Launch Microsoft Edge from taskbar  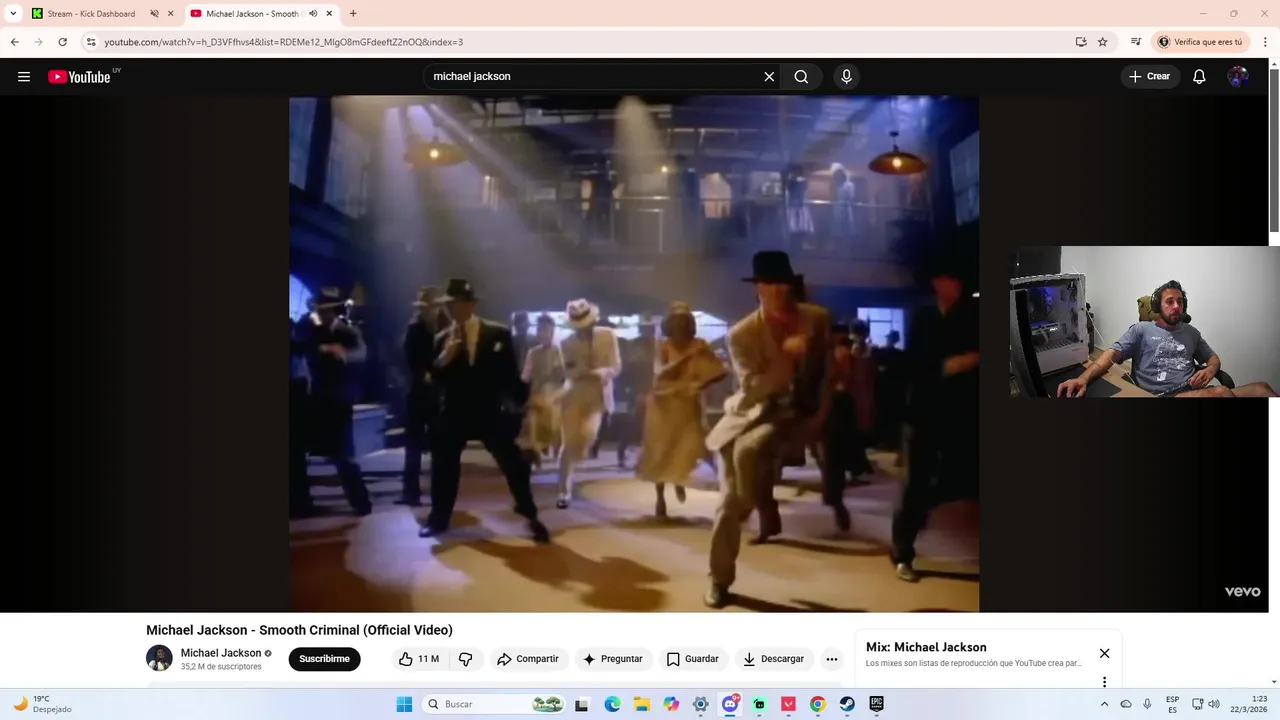pyautogui.click(x=612, y=704)
